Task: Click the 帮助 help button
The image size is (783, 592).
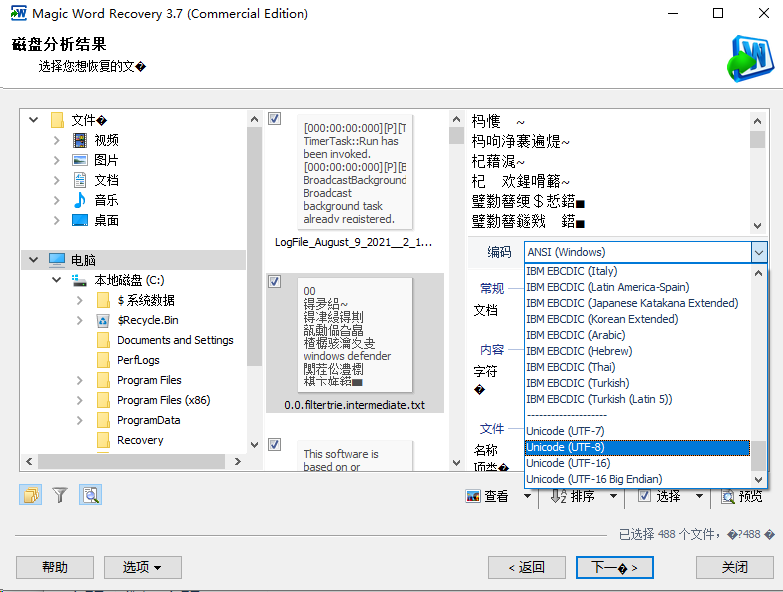Action: point(55,568)
